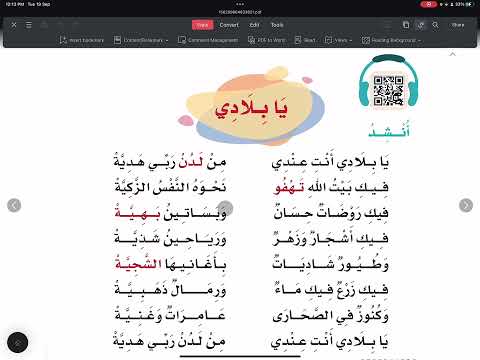Go to next page with right arrow
The image size is (480, 360).
point(466,205)
